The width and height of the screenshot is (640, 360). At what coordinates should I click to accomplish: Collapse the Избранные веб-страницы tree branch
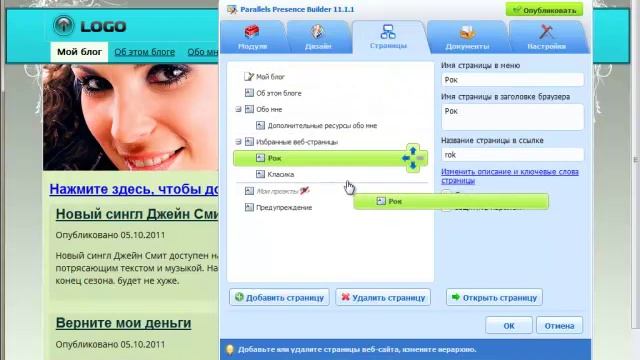click(238, 142)
